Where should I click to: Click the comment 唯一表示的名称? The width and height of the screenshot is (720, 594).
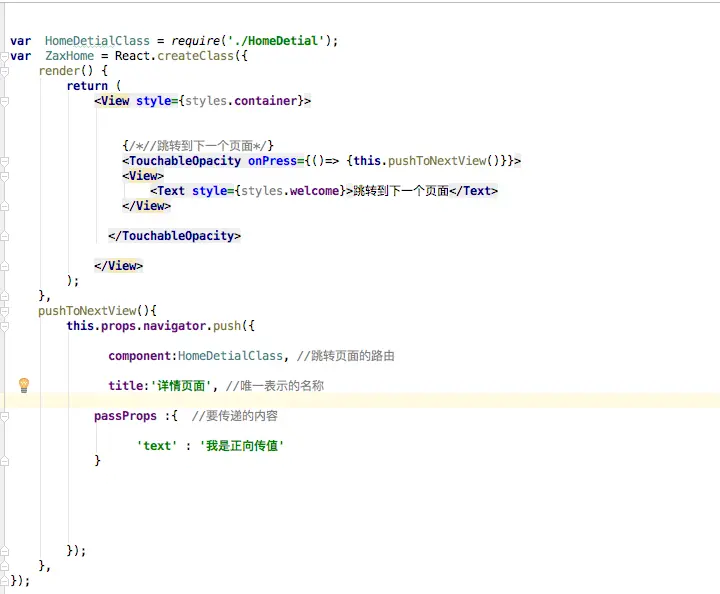pyautogui.click(x=275, y=386)
